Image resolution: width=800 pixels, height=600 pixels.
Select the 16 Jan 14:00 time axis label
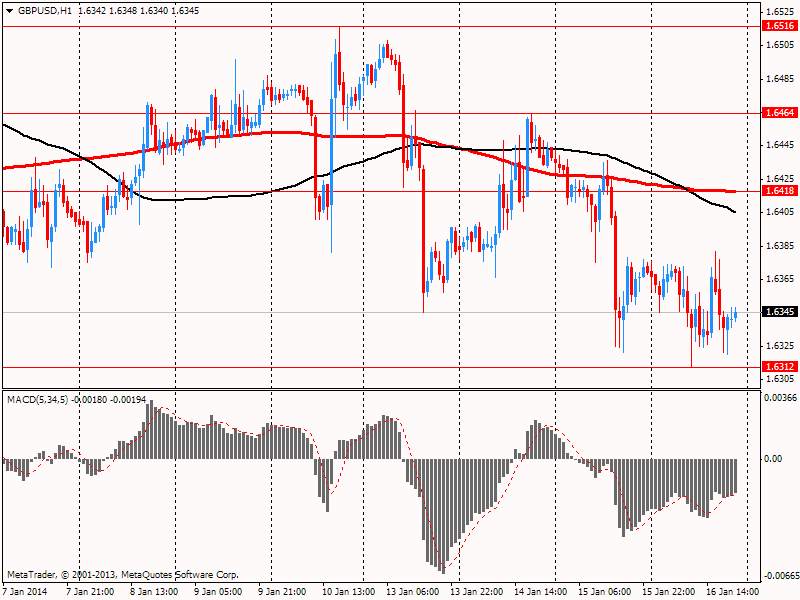(x=733, y=592)
